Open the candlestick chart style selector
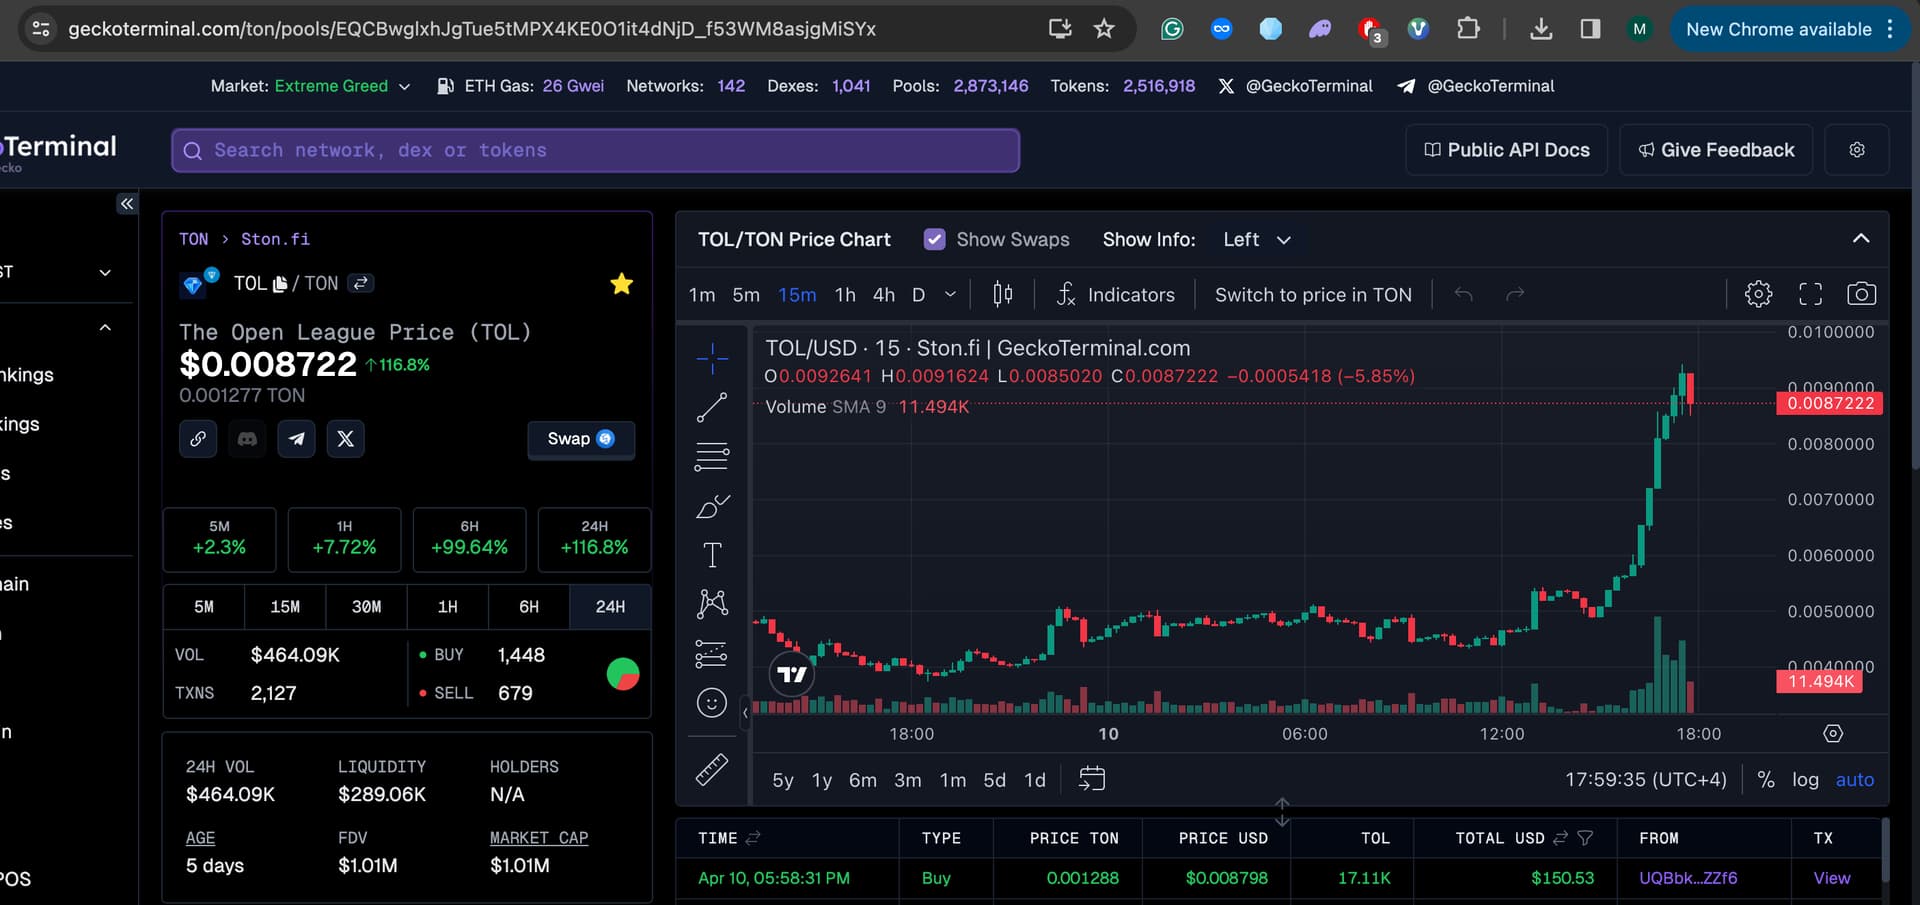This screenshot has width=1920, height=905. [x=1003, y=294]
